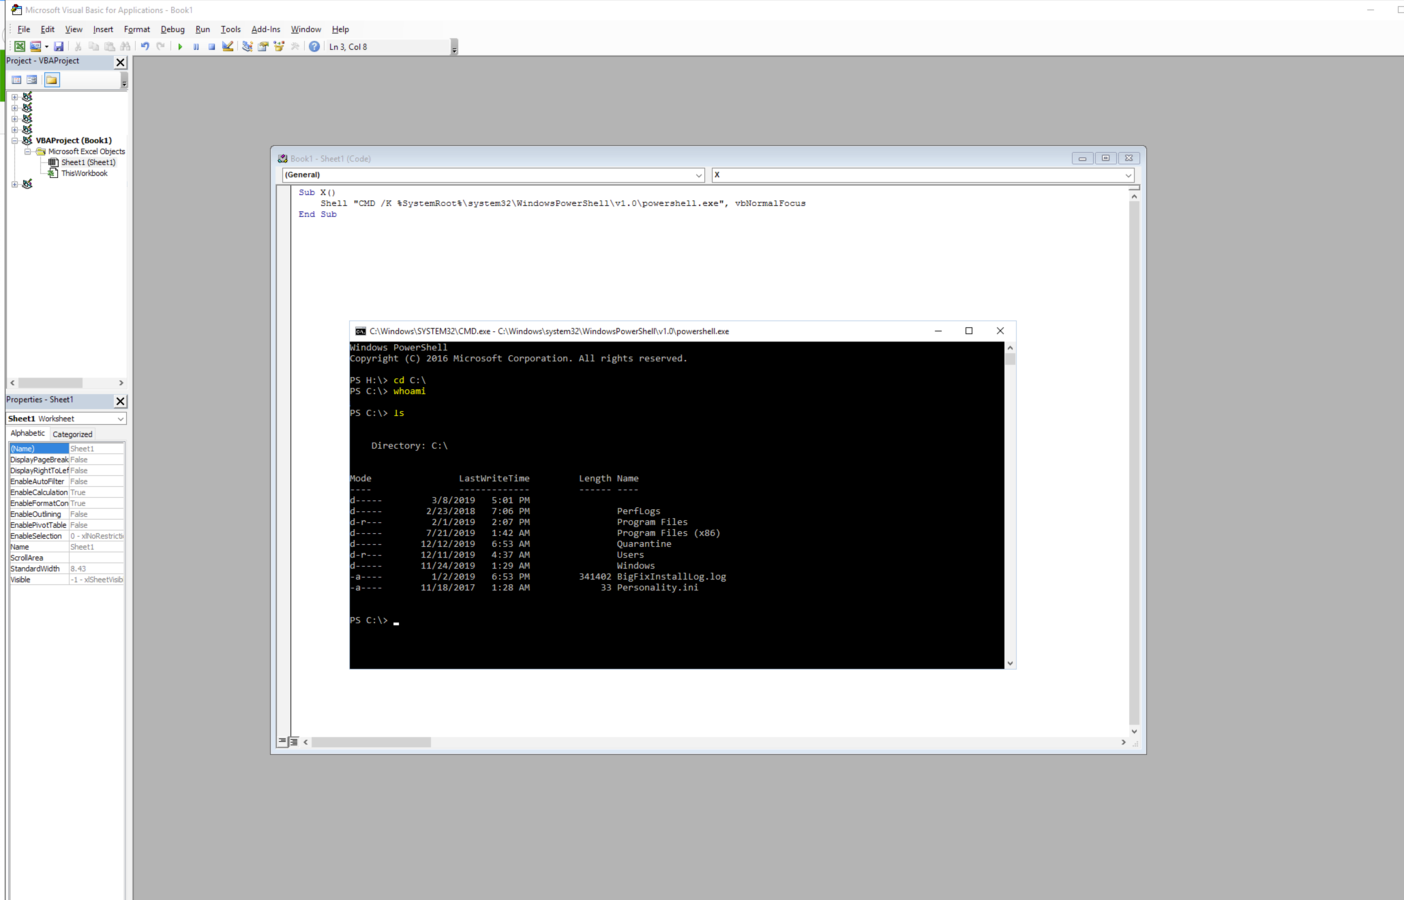Screen dimensions: 1404x900
Task: Open the Run menu
Action: pyautogui.click(x=203, y=30)
